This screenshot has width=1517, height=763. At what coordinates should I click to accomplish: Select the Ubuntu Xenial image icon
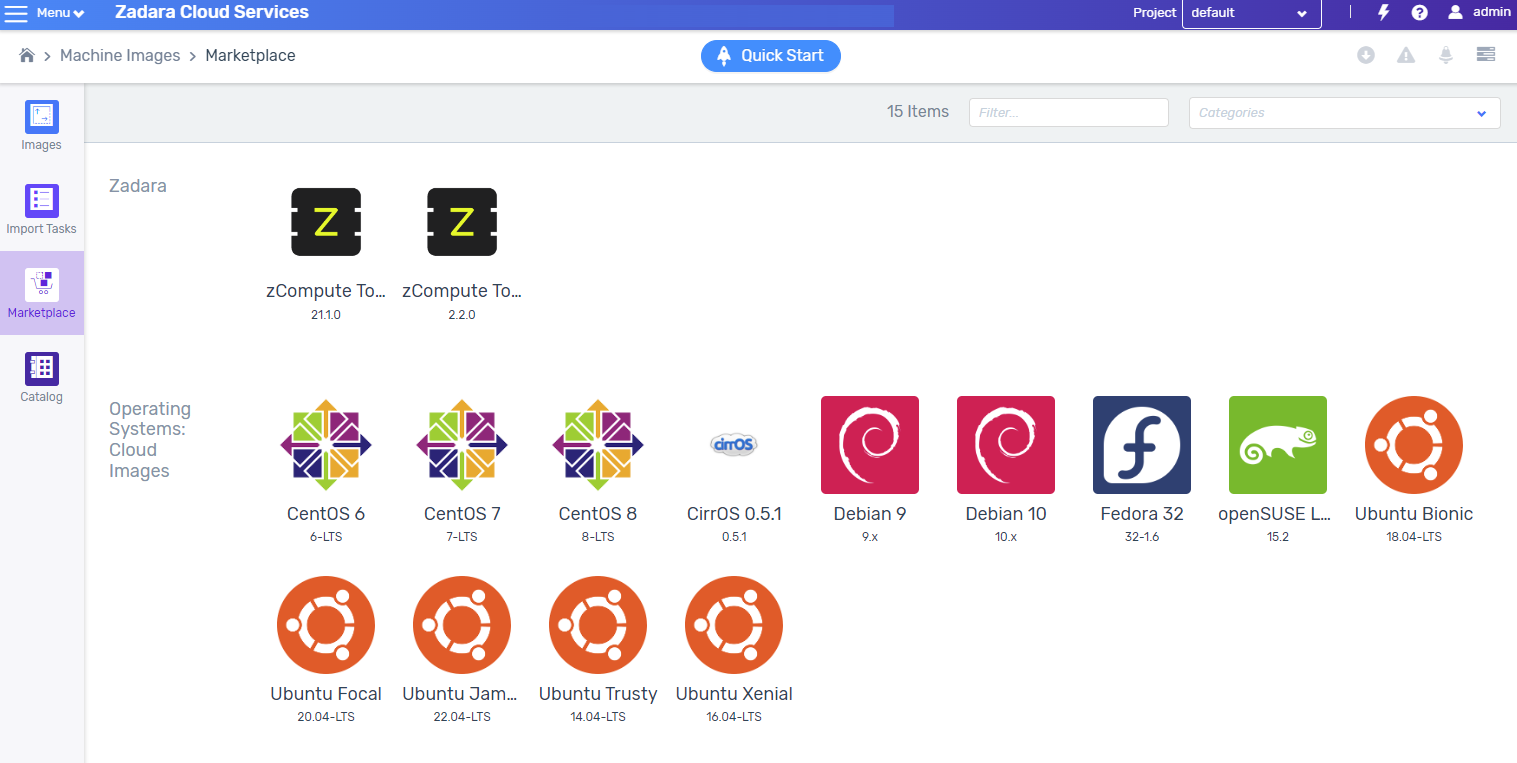tap(734, 625)
